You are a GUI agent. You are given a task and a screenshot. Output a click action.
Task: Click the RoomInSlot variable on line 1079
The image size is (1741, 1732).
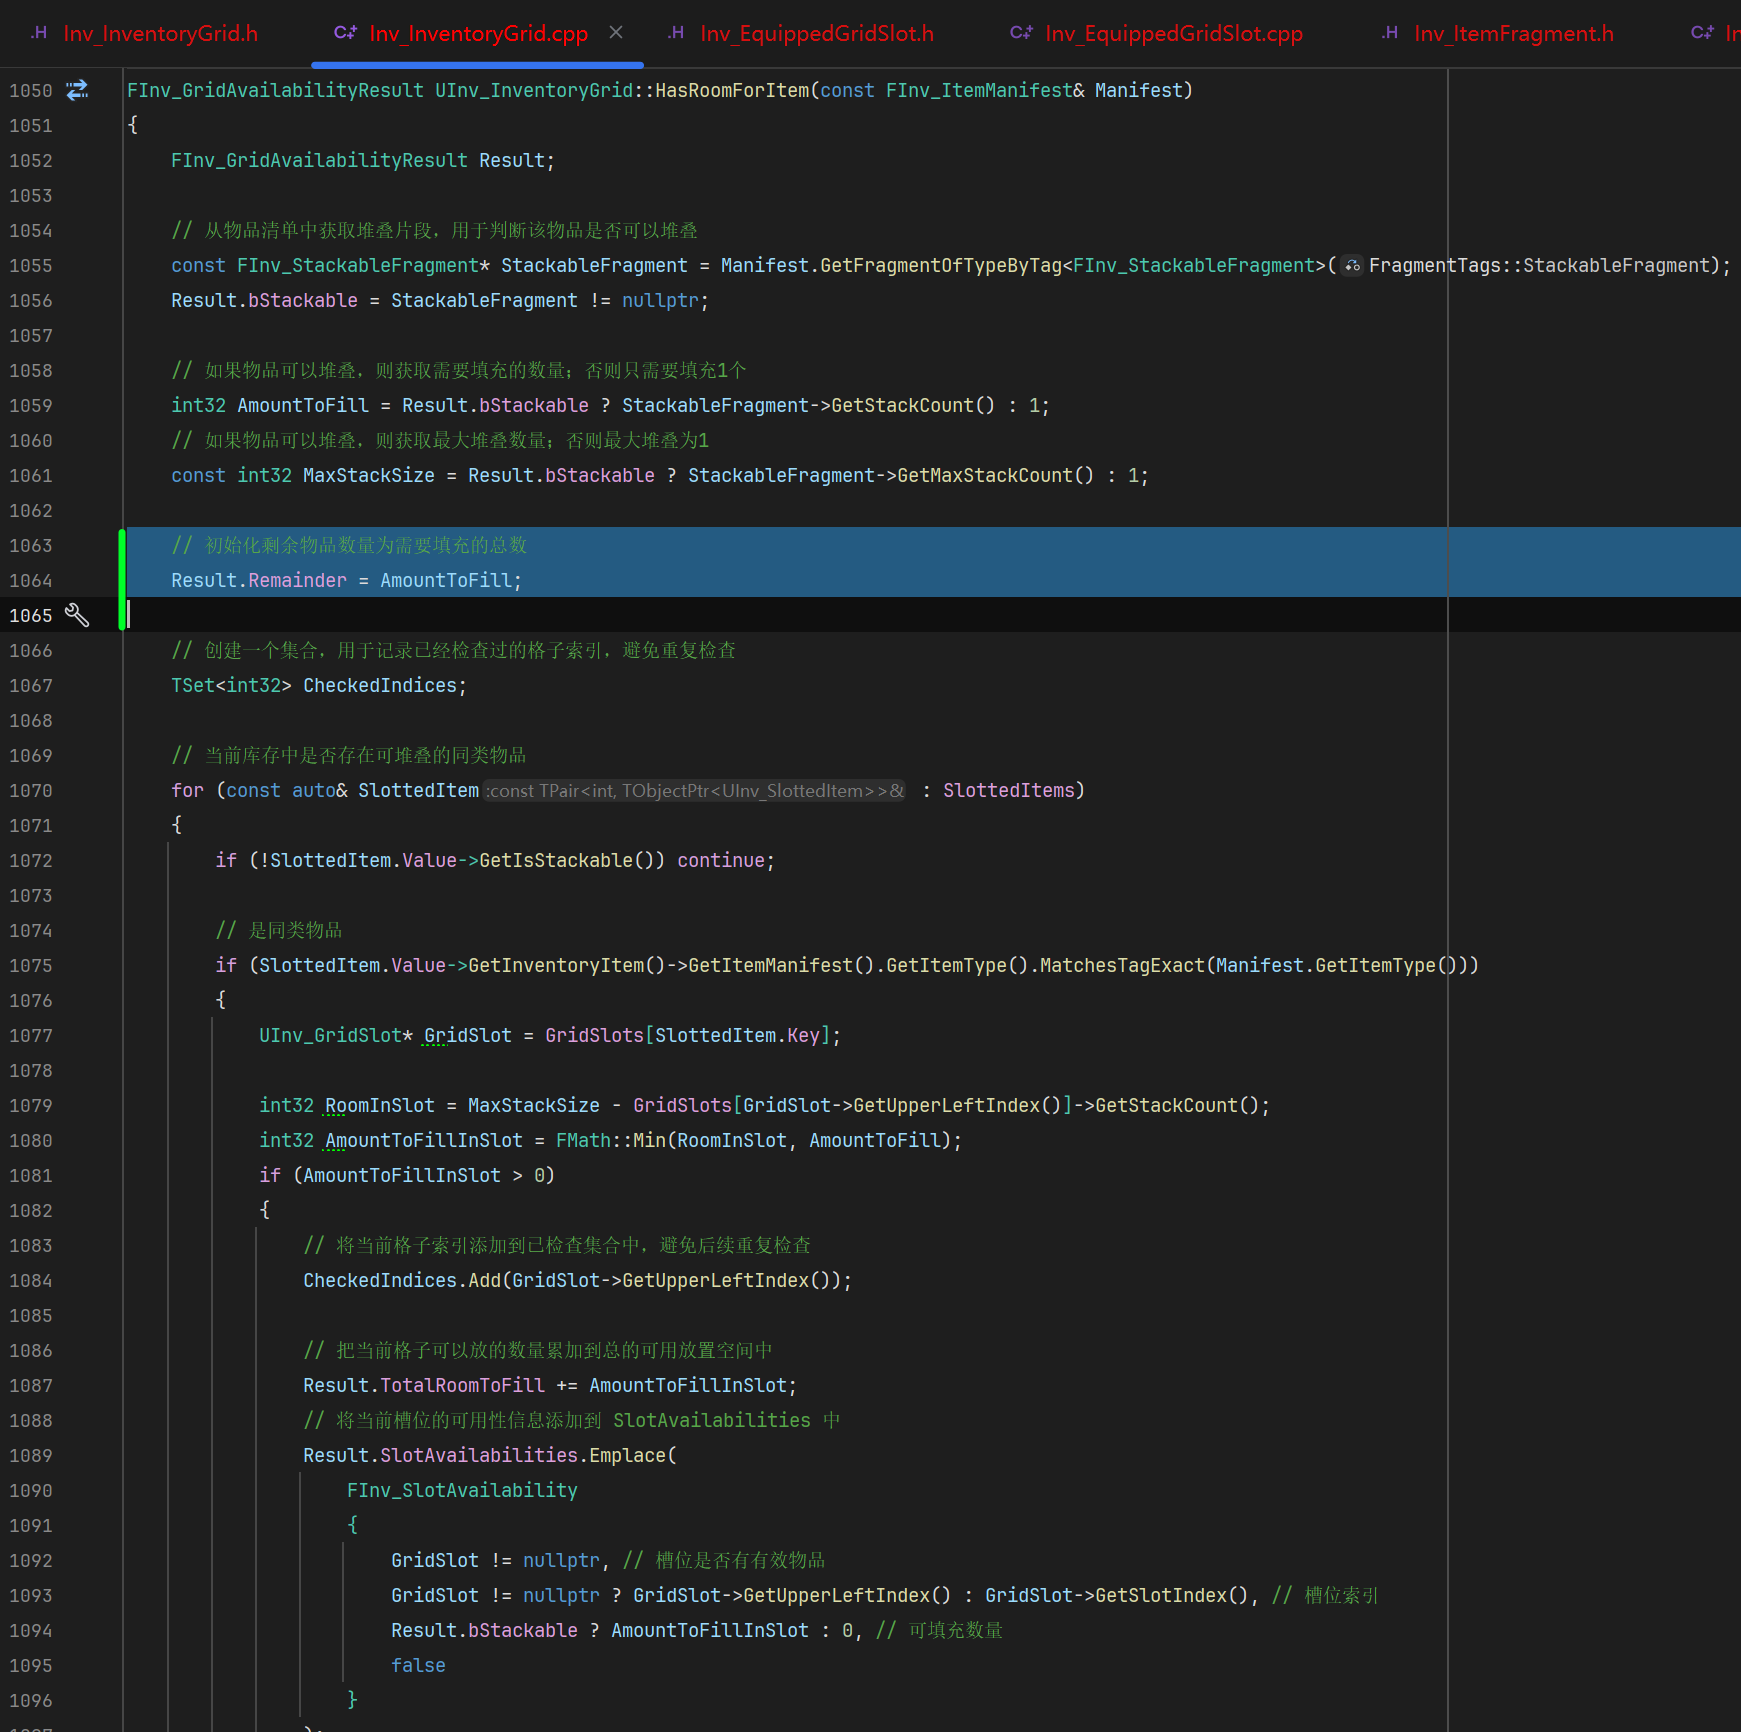point(380,1105)
